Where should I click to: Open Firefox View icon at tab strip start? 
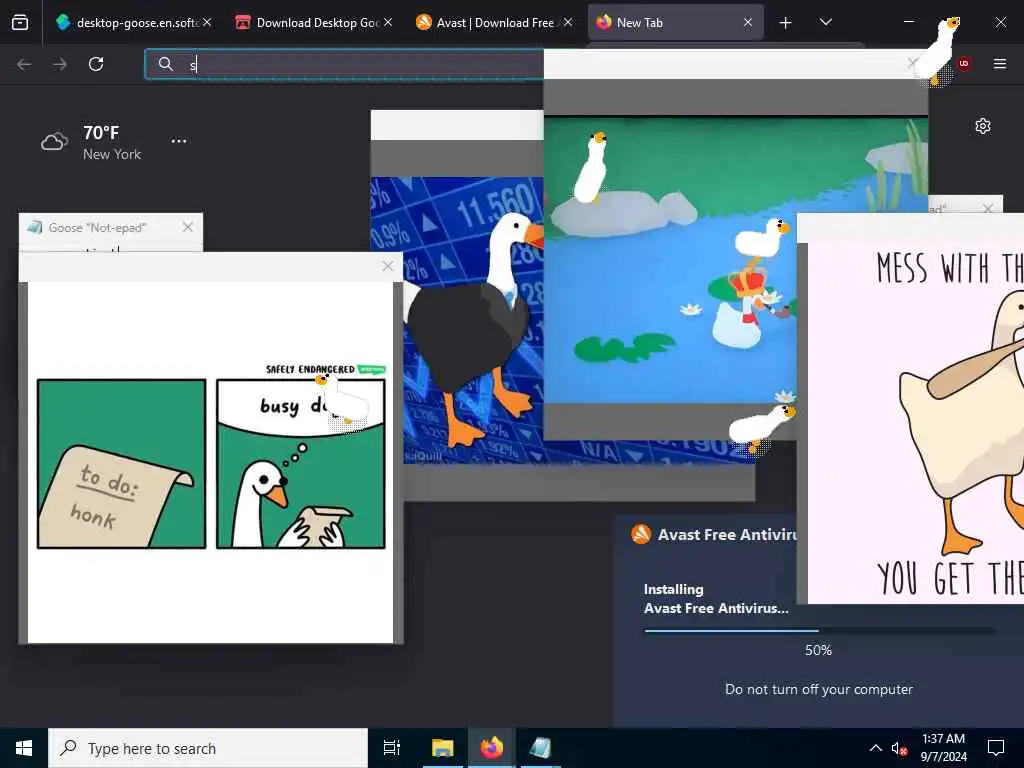20,23
